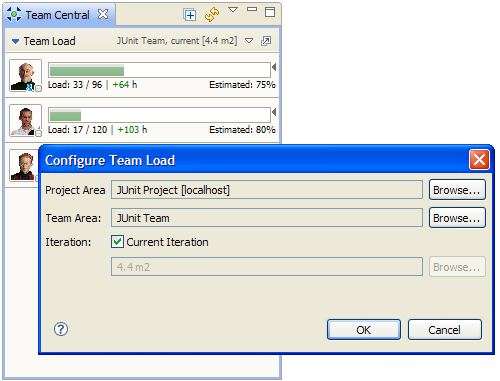Collapse the Team Load section
The height and width of the screenshot is (381, 500).
click(x=15, y=41)
